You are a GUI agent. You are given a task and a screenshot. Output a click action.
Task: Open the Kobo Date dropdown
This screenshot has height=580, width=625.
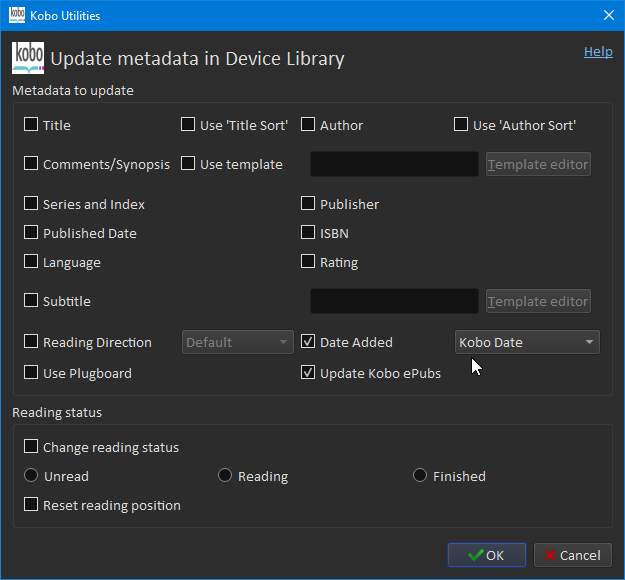(x=527, y=342)
